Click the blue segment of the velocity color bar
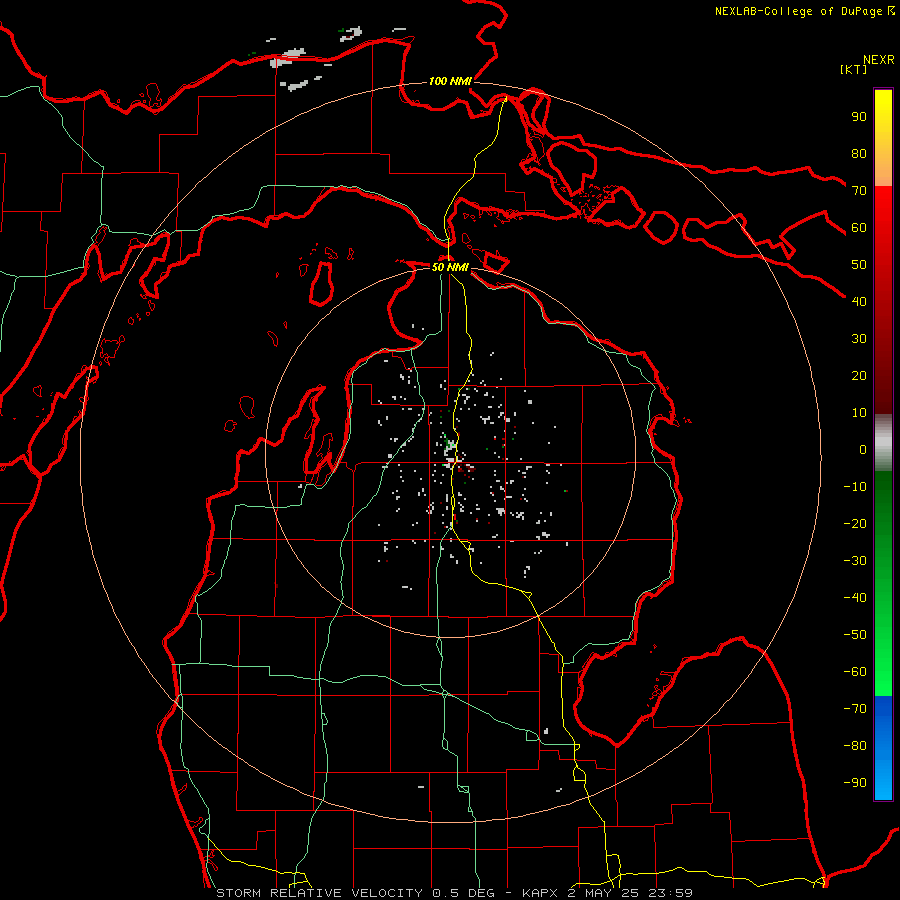The width and height of the screenshot is (900, 900). coord(883,748)
